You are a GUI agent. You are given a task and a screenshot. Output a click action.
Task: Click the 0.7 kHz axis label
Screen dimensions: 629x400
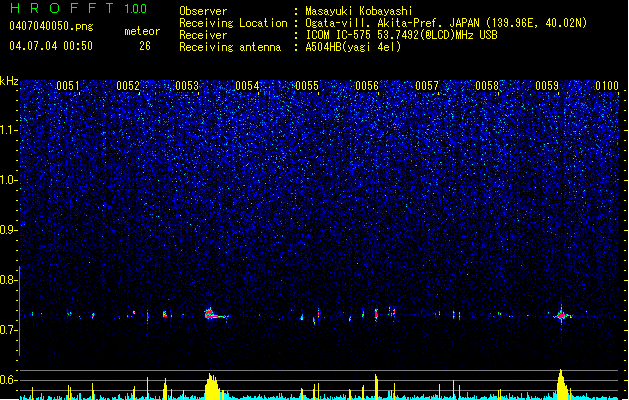[x=8, y=330]
